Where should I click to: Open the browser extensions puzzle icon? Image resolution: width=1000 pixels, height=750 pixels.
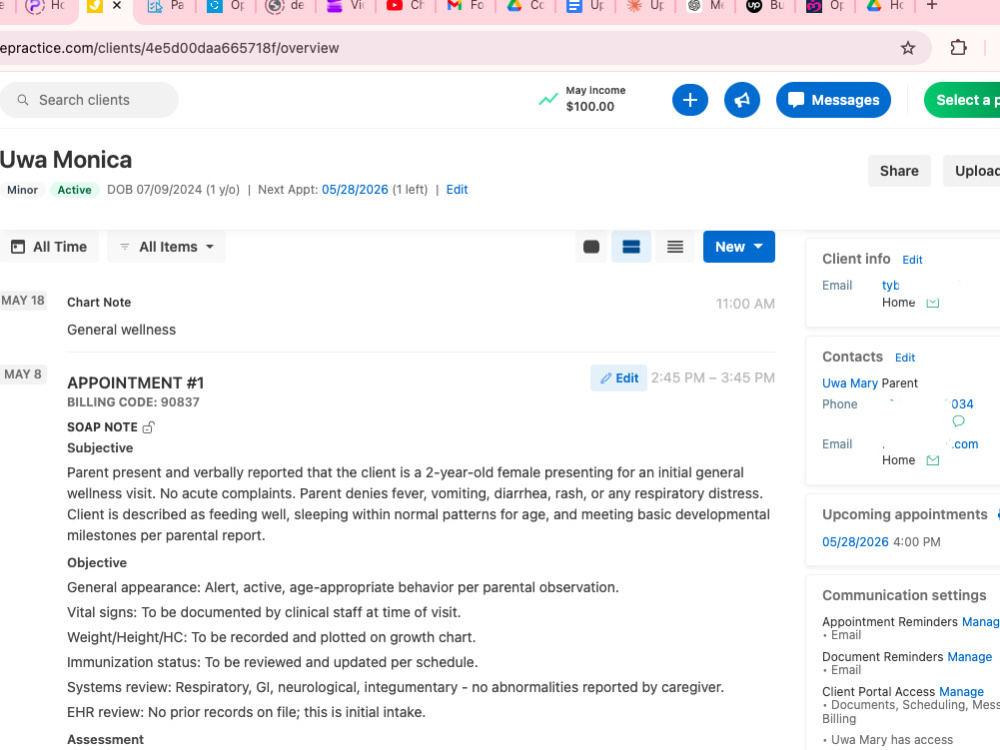(x=958, y=48)
